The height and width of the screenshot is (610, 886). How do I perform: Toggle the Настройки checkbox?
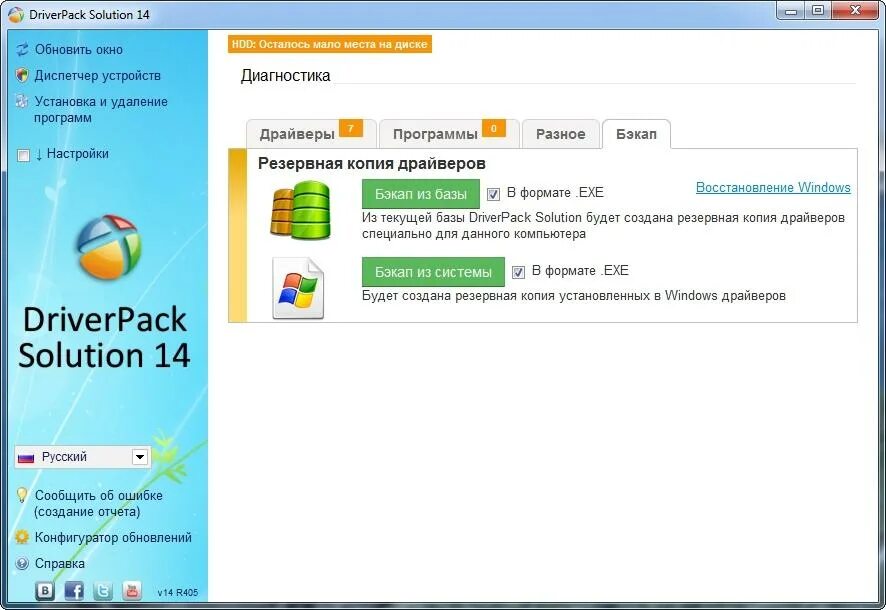[x=23, y=155]
